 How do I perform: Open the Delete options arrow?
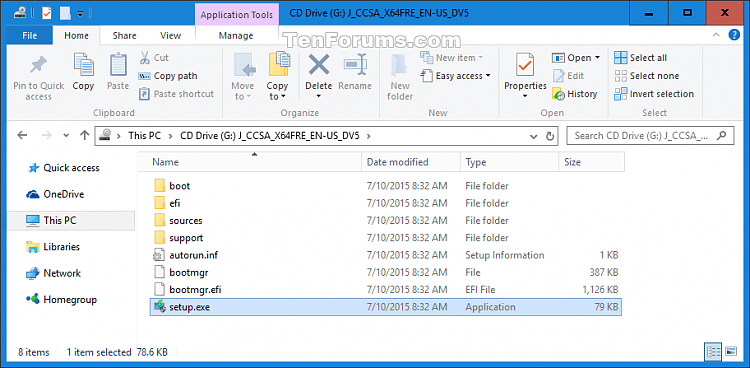(319, 97)
